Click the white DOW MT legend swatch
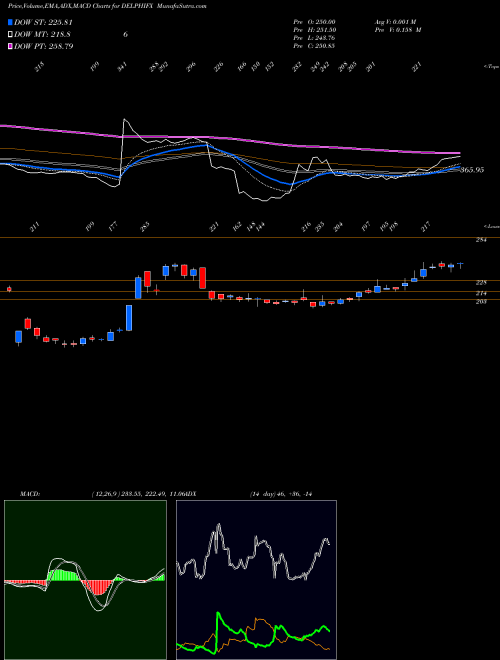The height and width of the screenshot is (660, 500). coord(11,34)
